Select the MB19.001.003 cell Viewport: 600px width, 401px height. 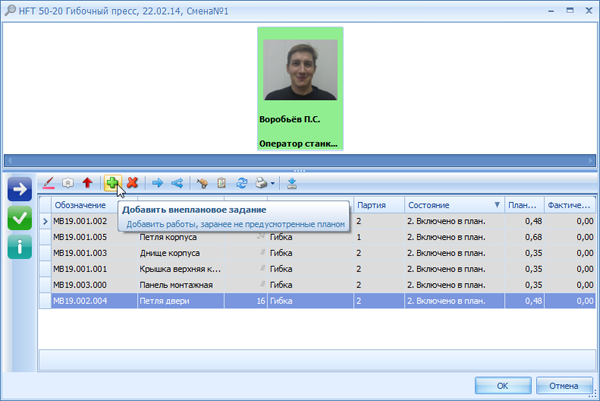(94, 253)
